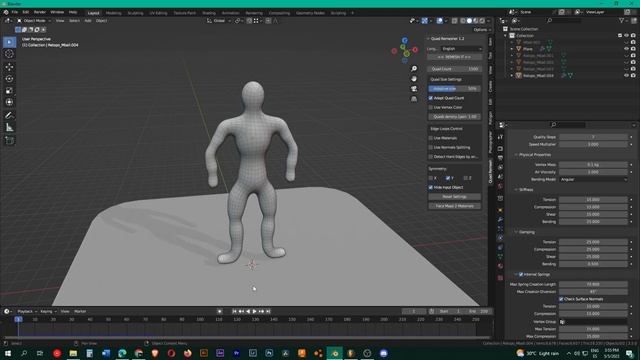Select the Scale tool in viewport toolbar
The image size is (640, 360).
pos(9,90)
